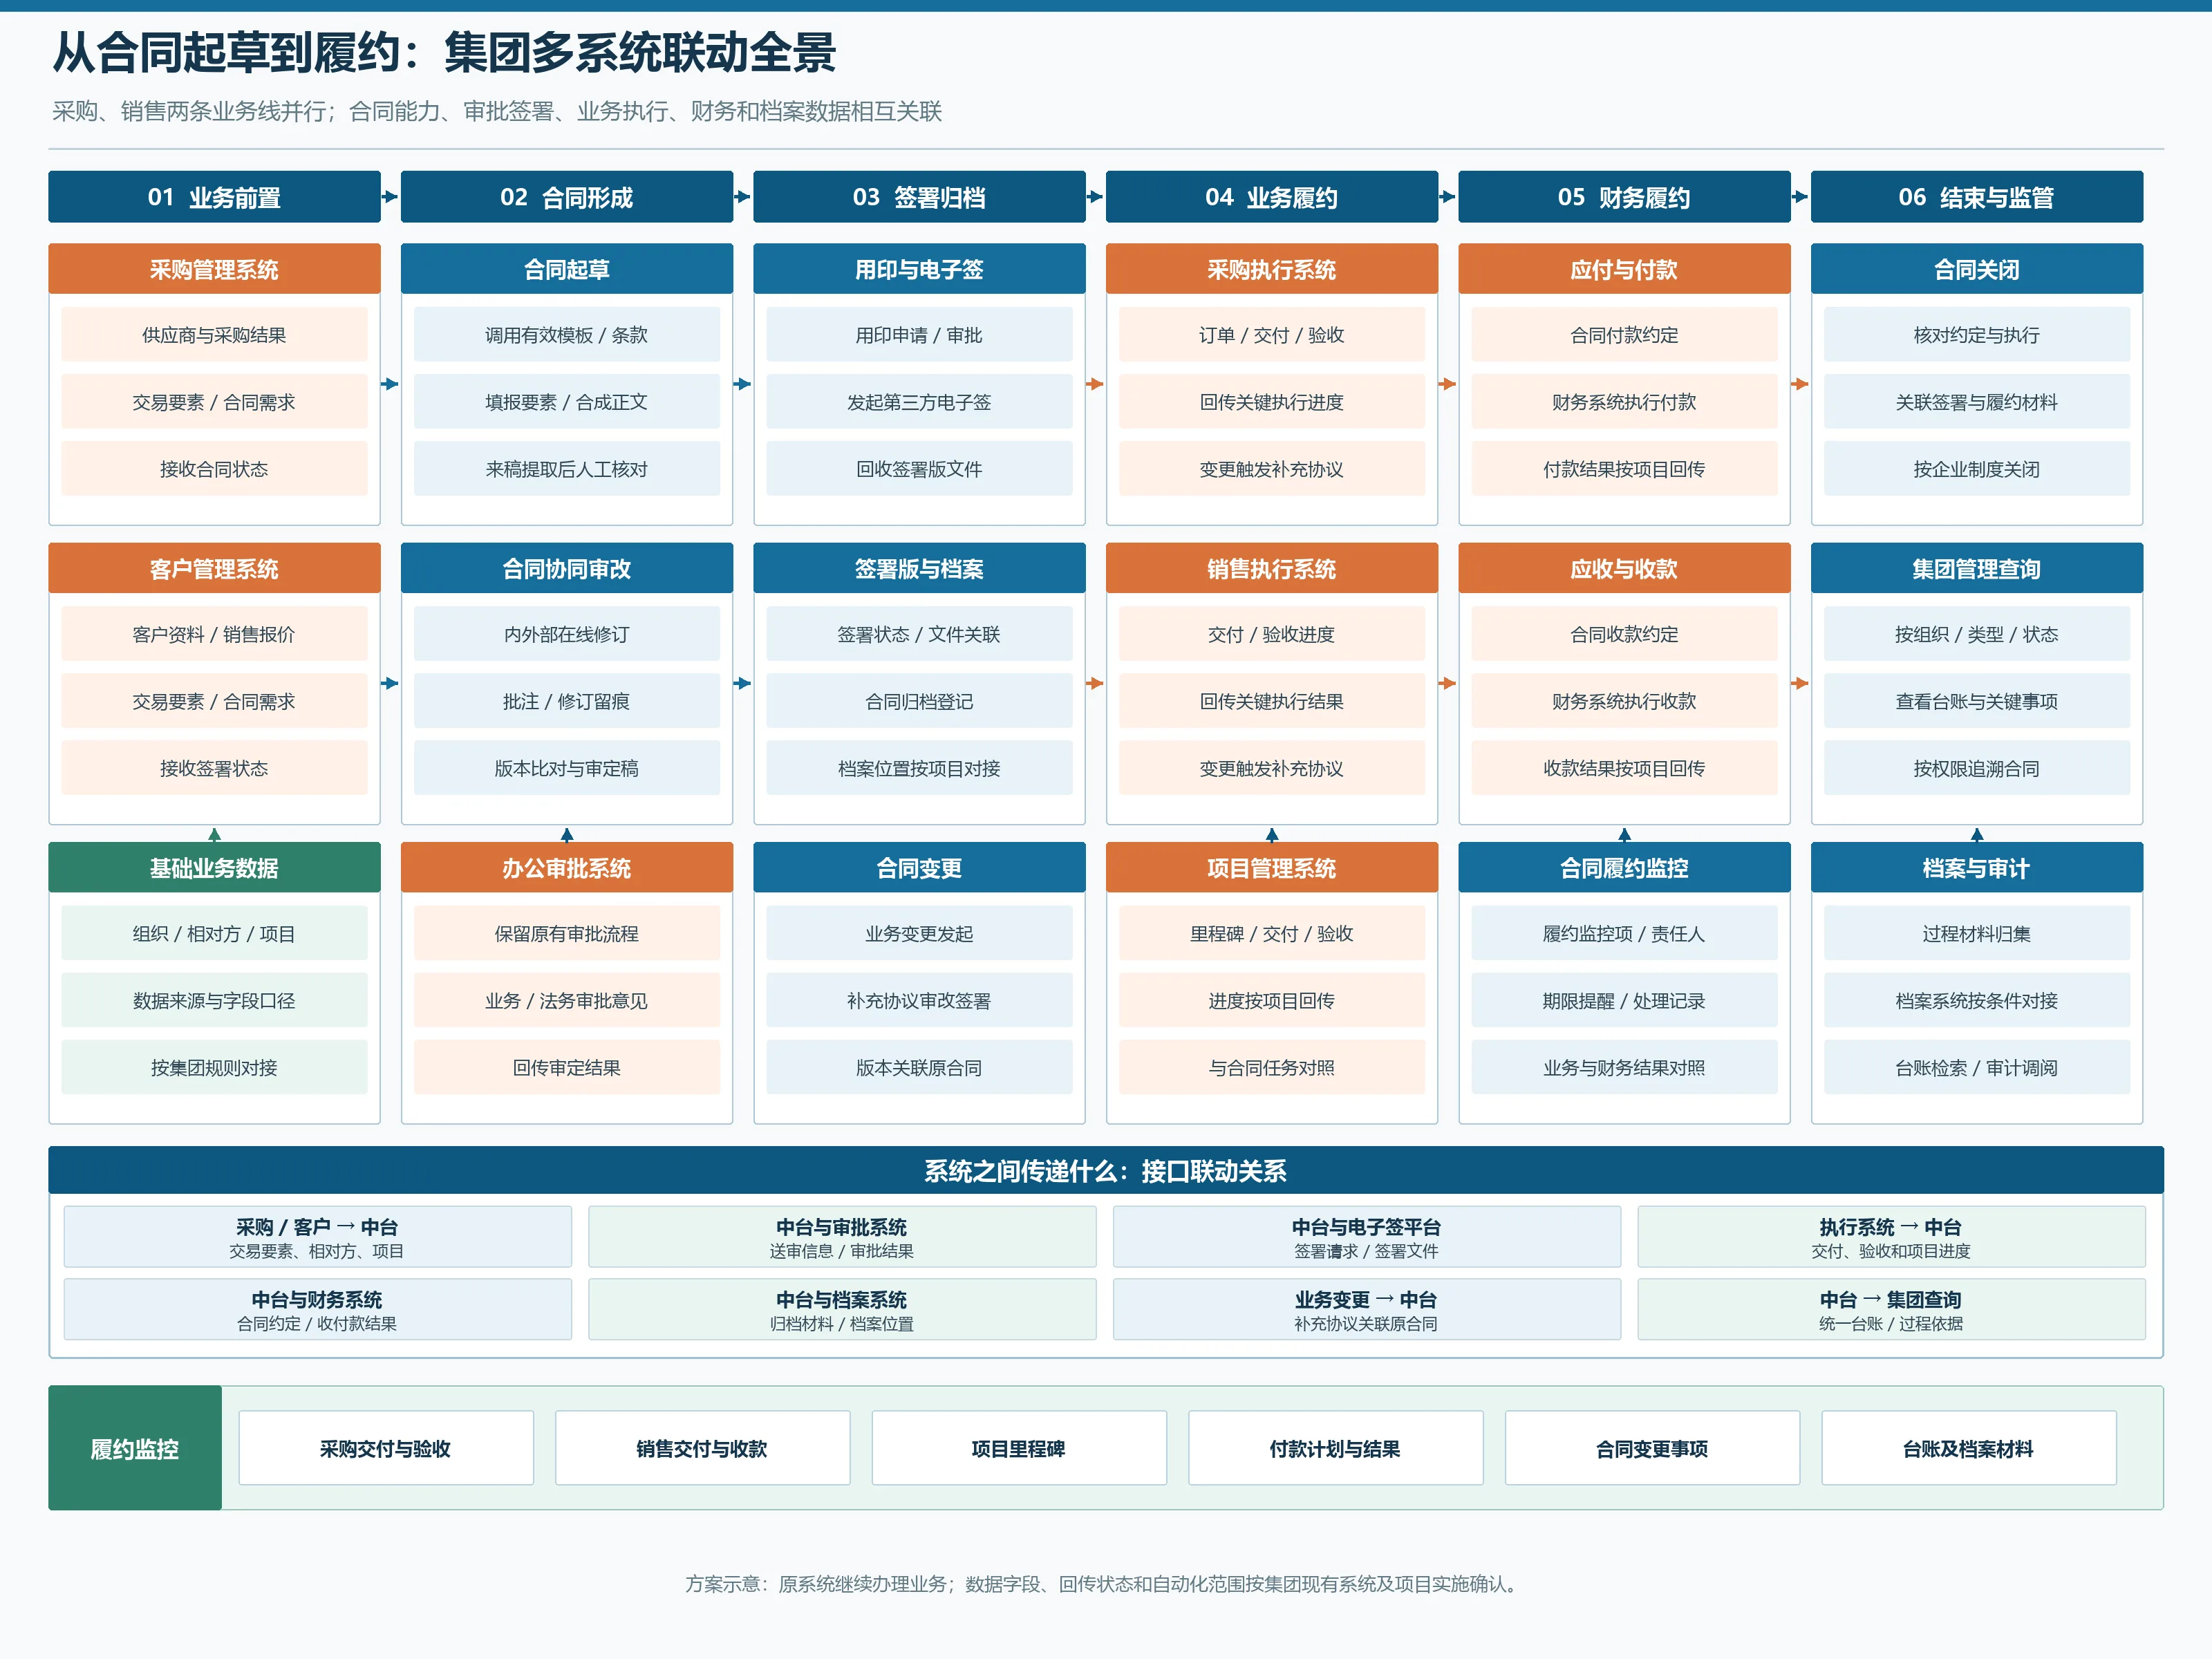Select the 供应商与采购结果 item
2212x1659 pixels.
214,335
